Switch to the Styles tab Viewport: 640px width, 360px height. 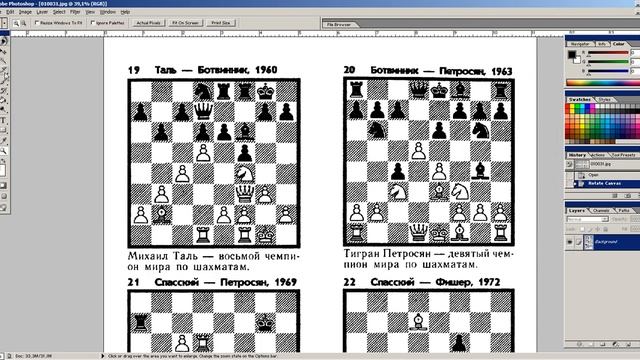(x=604, y=100)
